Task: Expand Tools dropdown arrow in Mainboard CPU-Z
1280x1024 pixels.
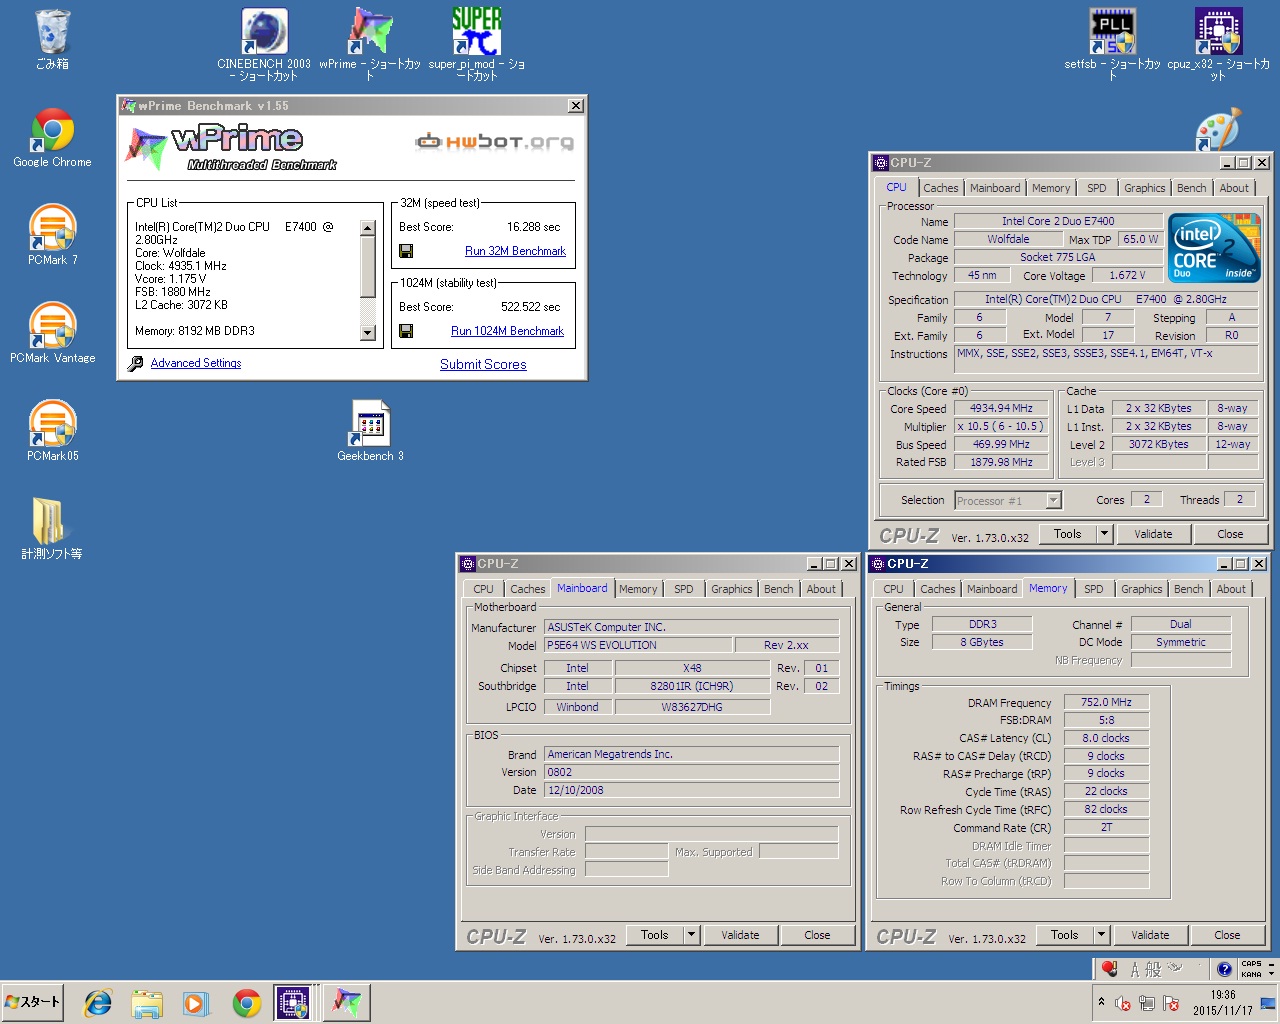Action: tap(691, 935)
